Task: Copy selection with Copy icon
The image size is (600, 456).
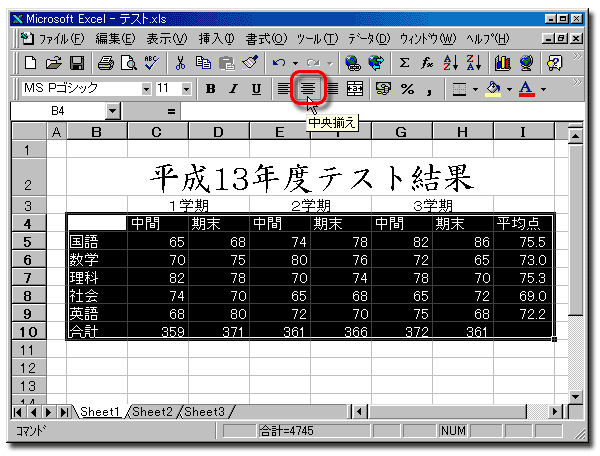Action: point(203,63)
